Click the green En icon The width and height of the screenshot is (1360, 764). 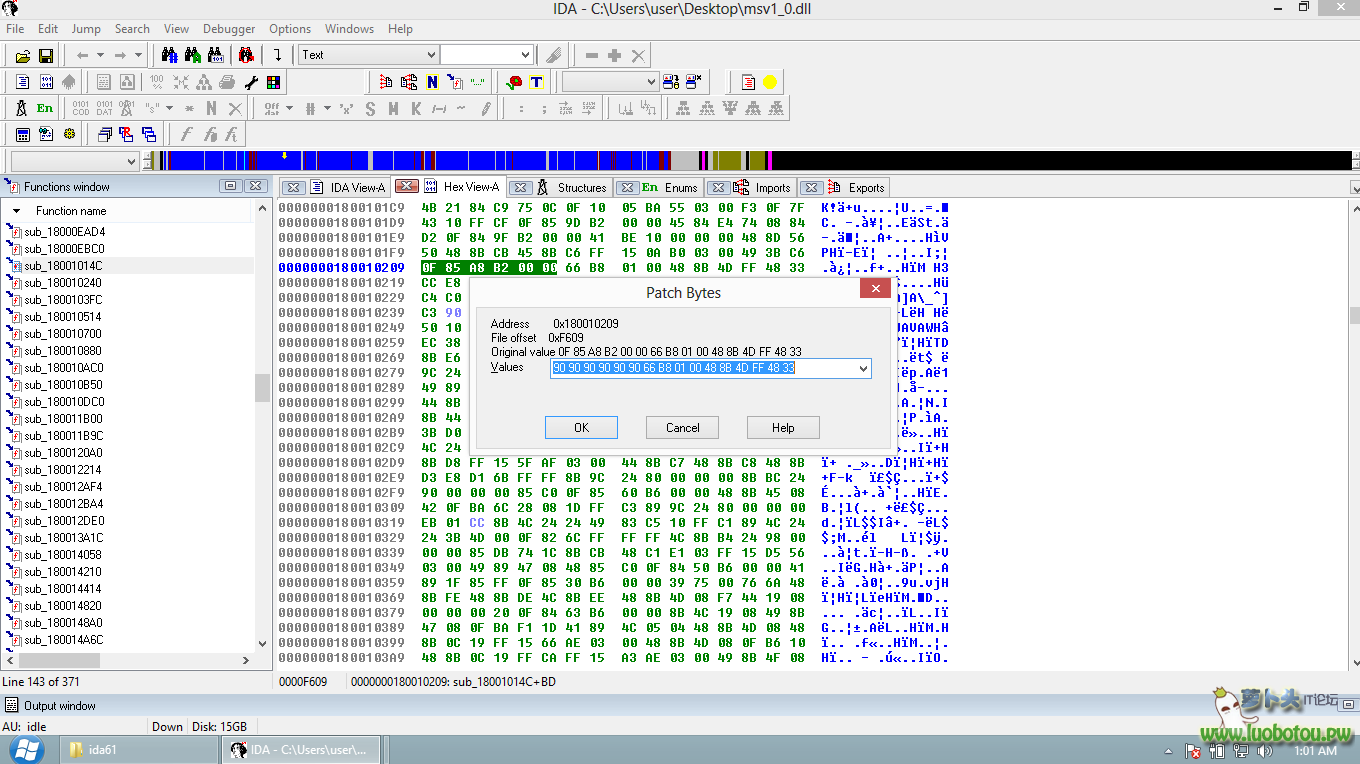(45, 108)
